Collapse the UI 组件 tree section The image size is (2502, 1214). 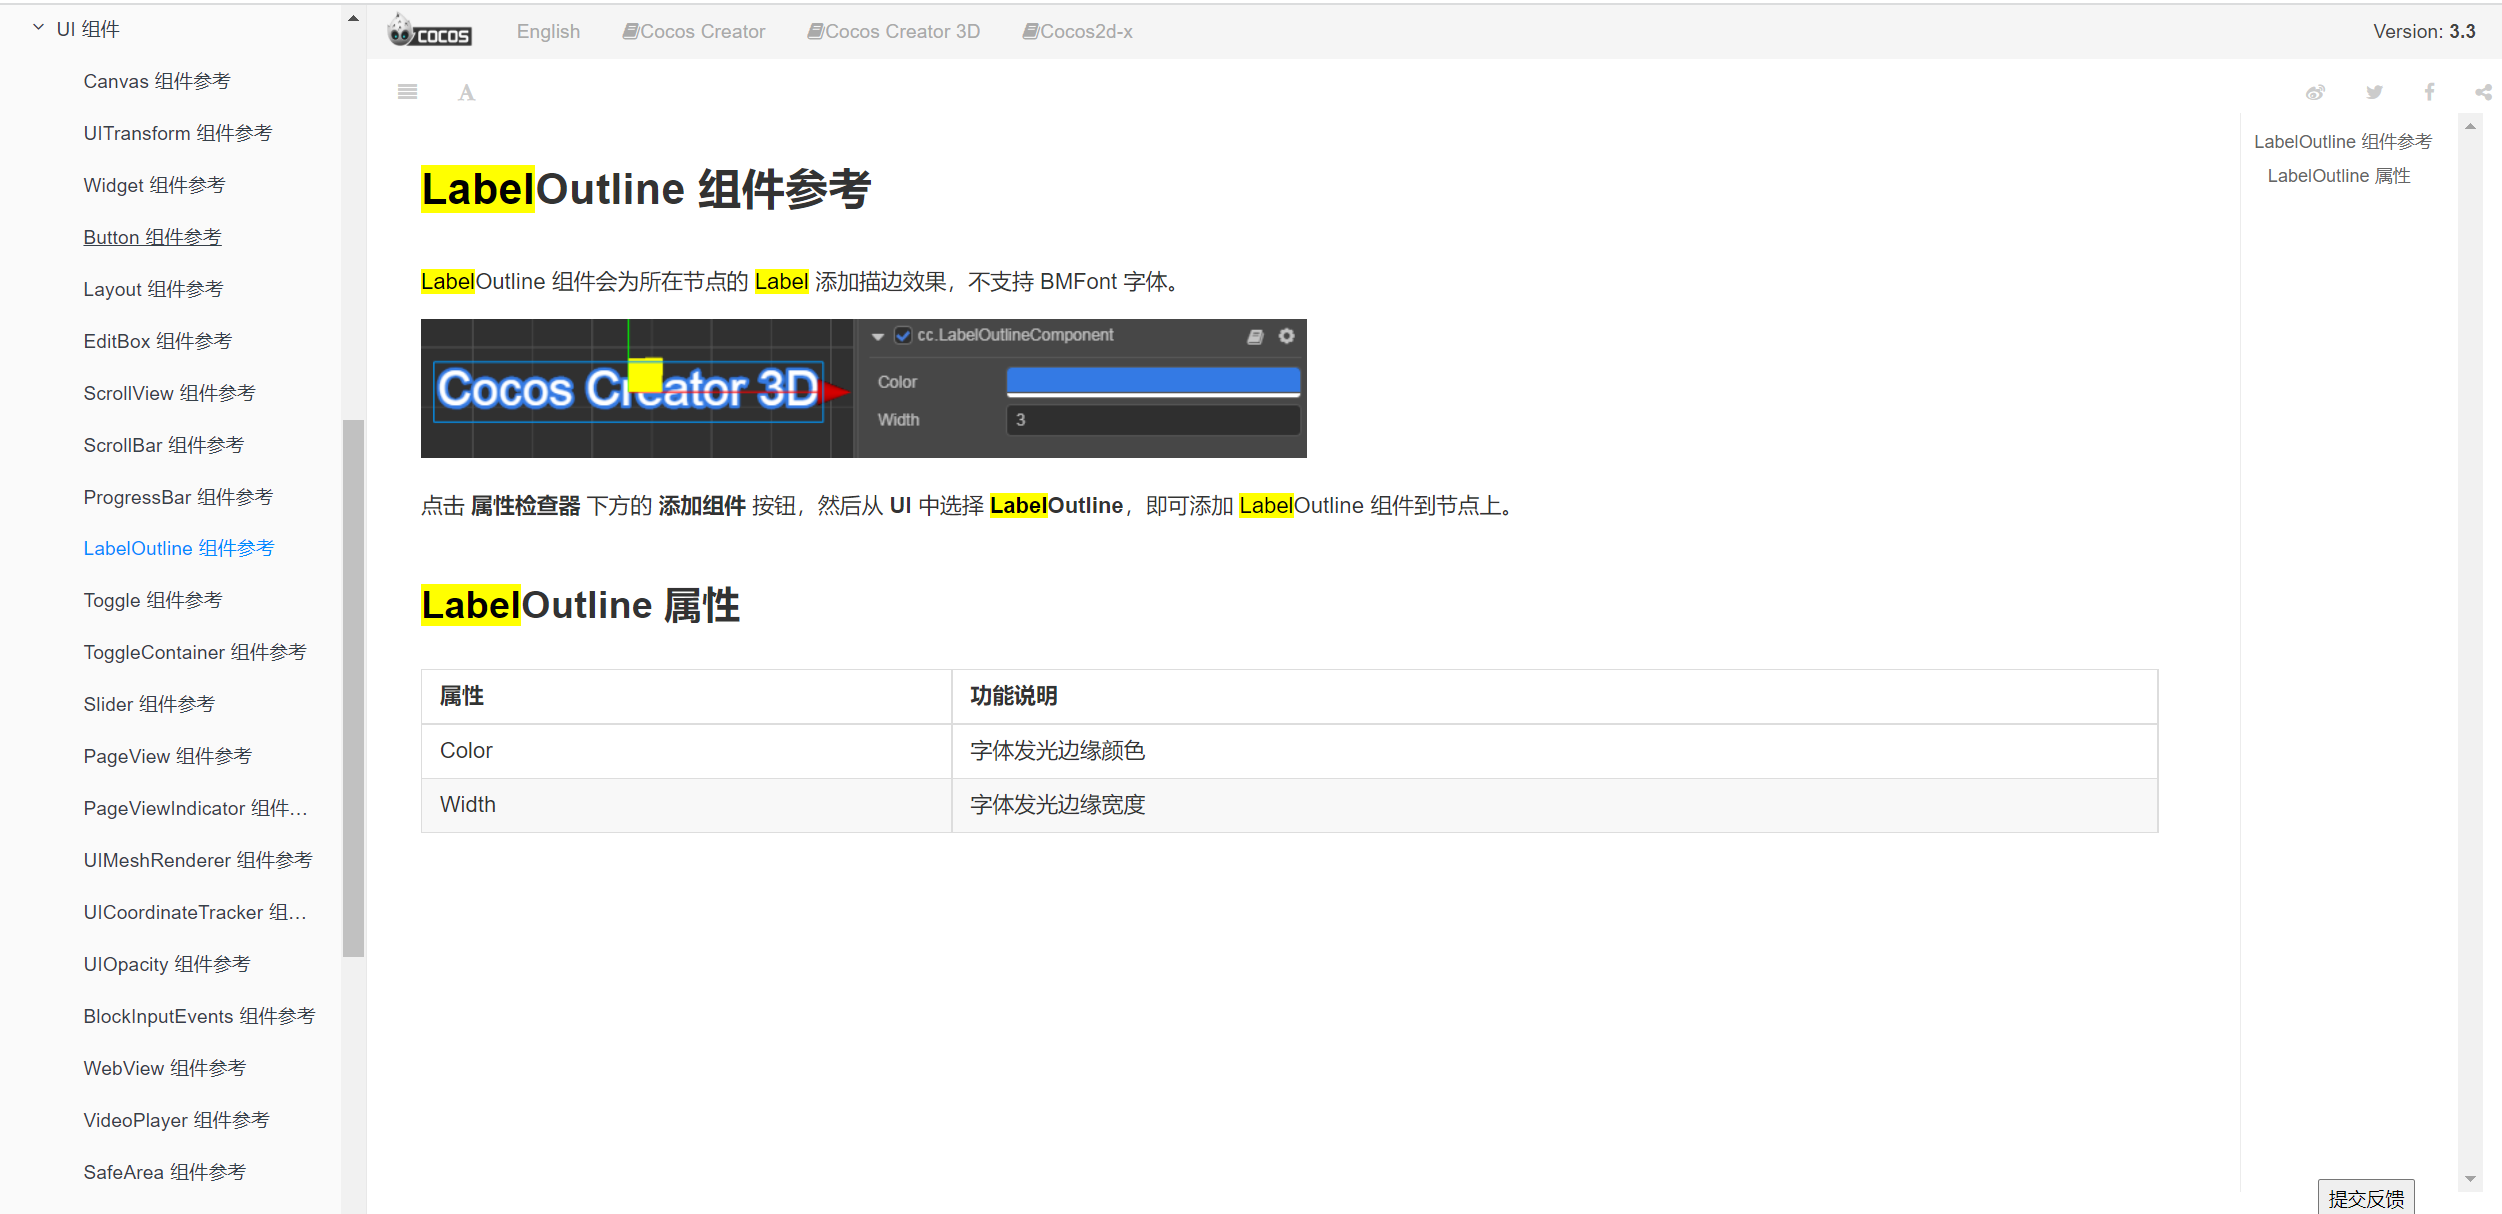(39, 28)
